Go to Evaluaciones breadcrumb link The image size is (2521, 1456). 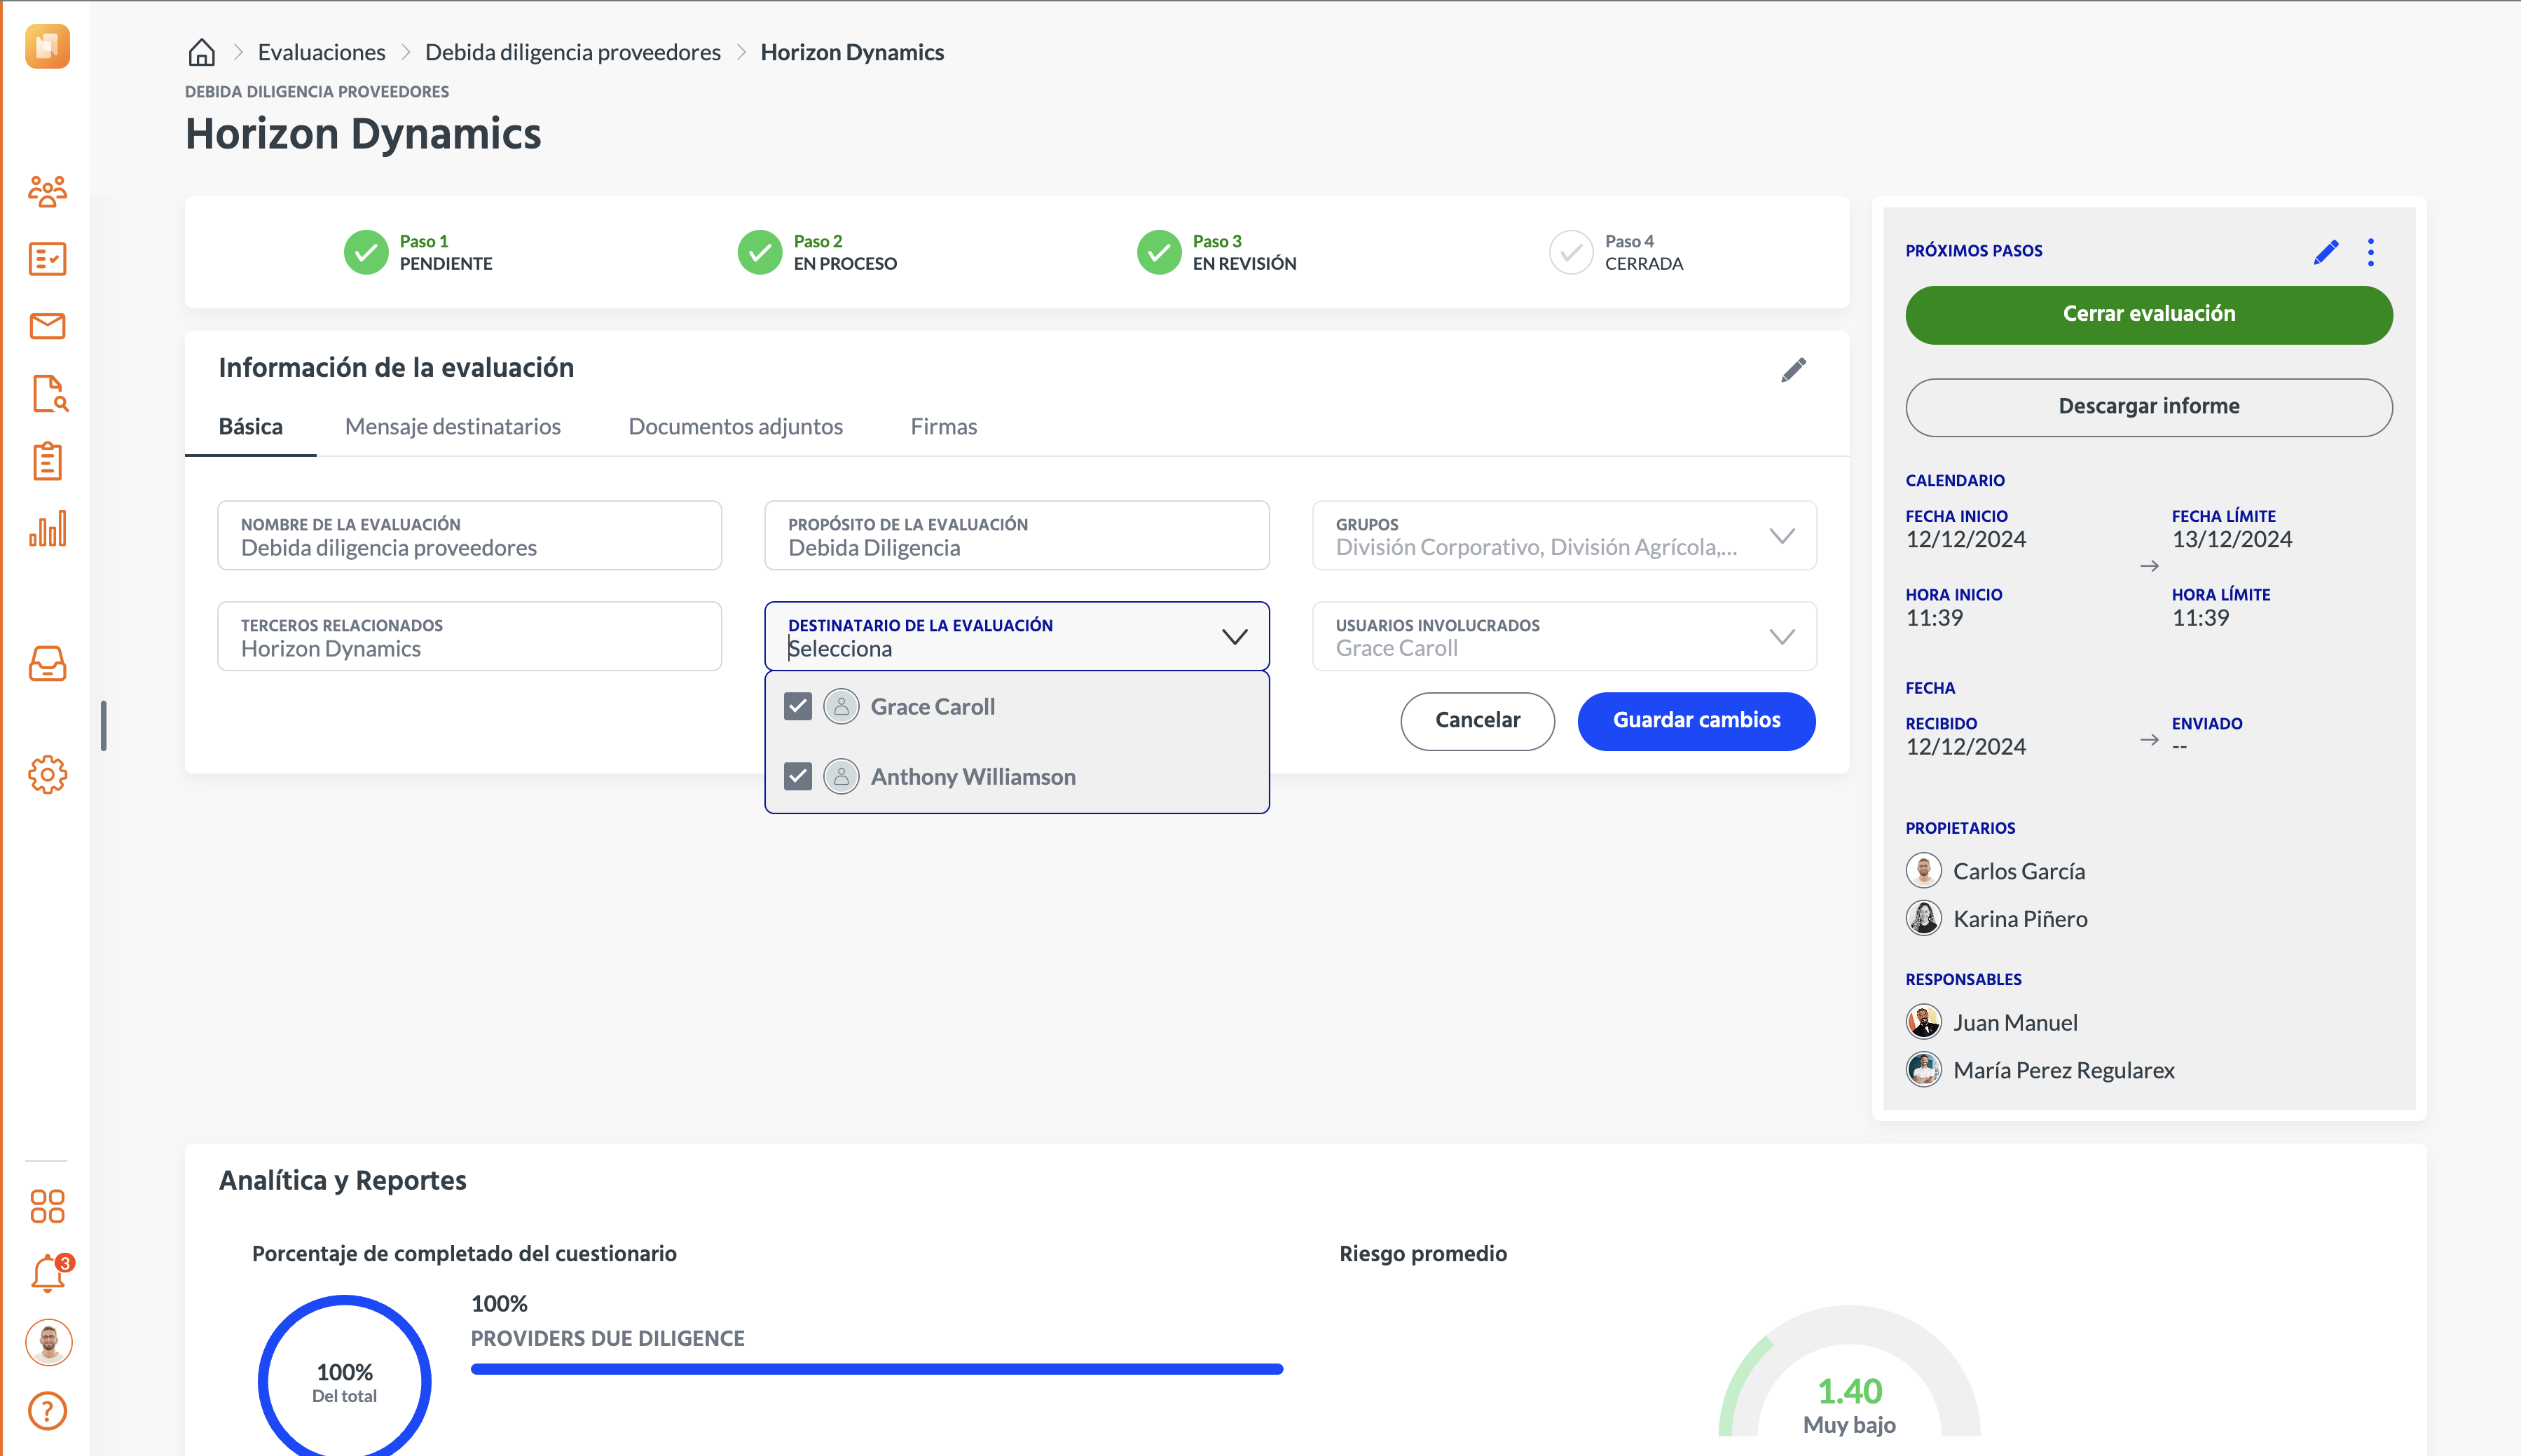[322, 52]
